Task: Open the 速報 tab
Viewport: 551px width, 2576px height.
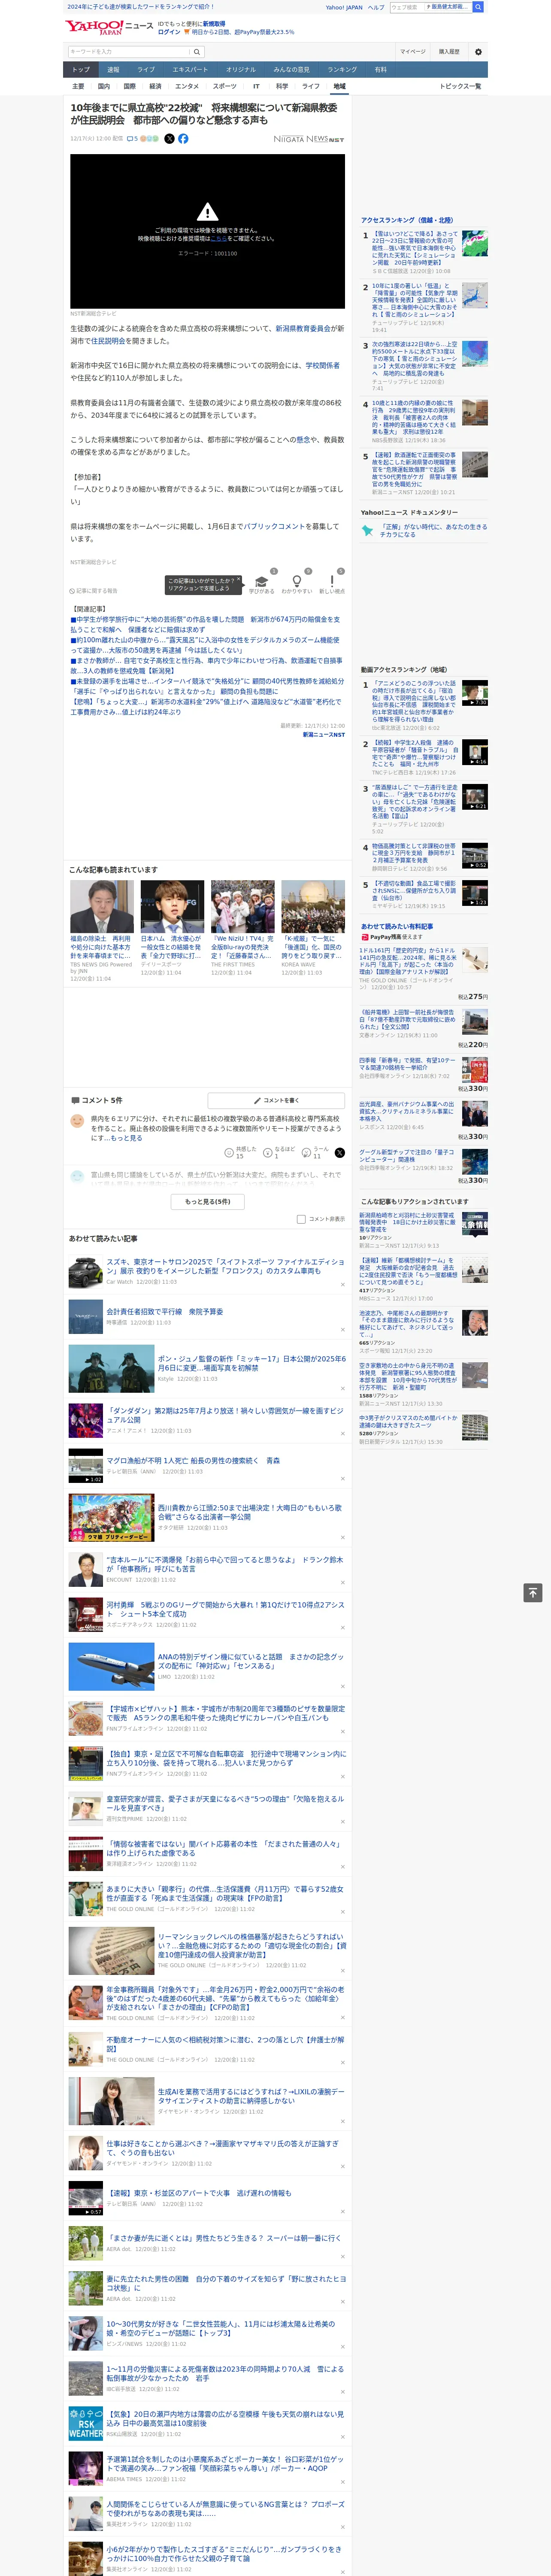Action: pyautogui.click(x=113, y=69)
